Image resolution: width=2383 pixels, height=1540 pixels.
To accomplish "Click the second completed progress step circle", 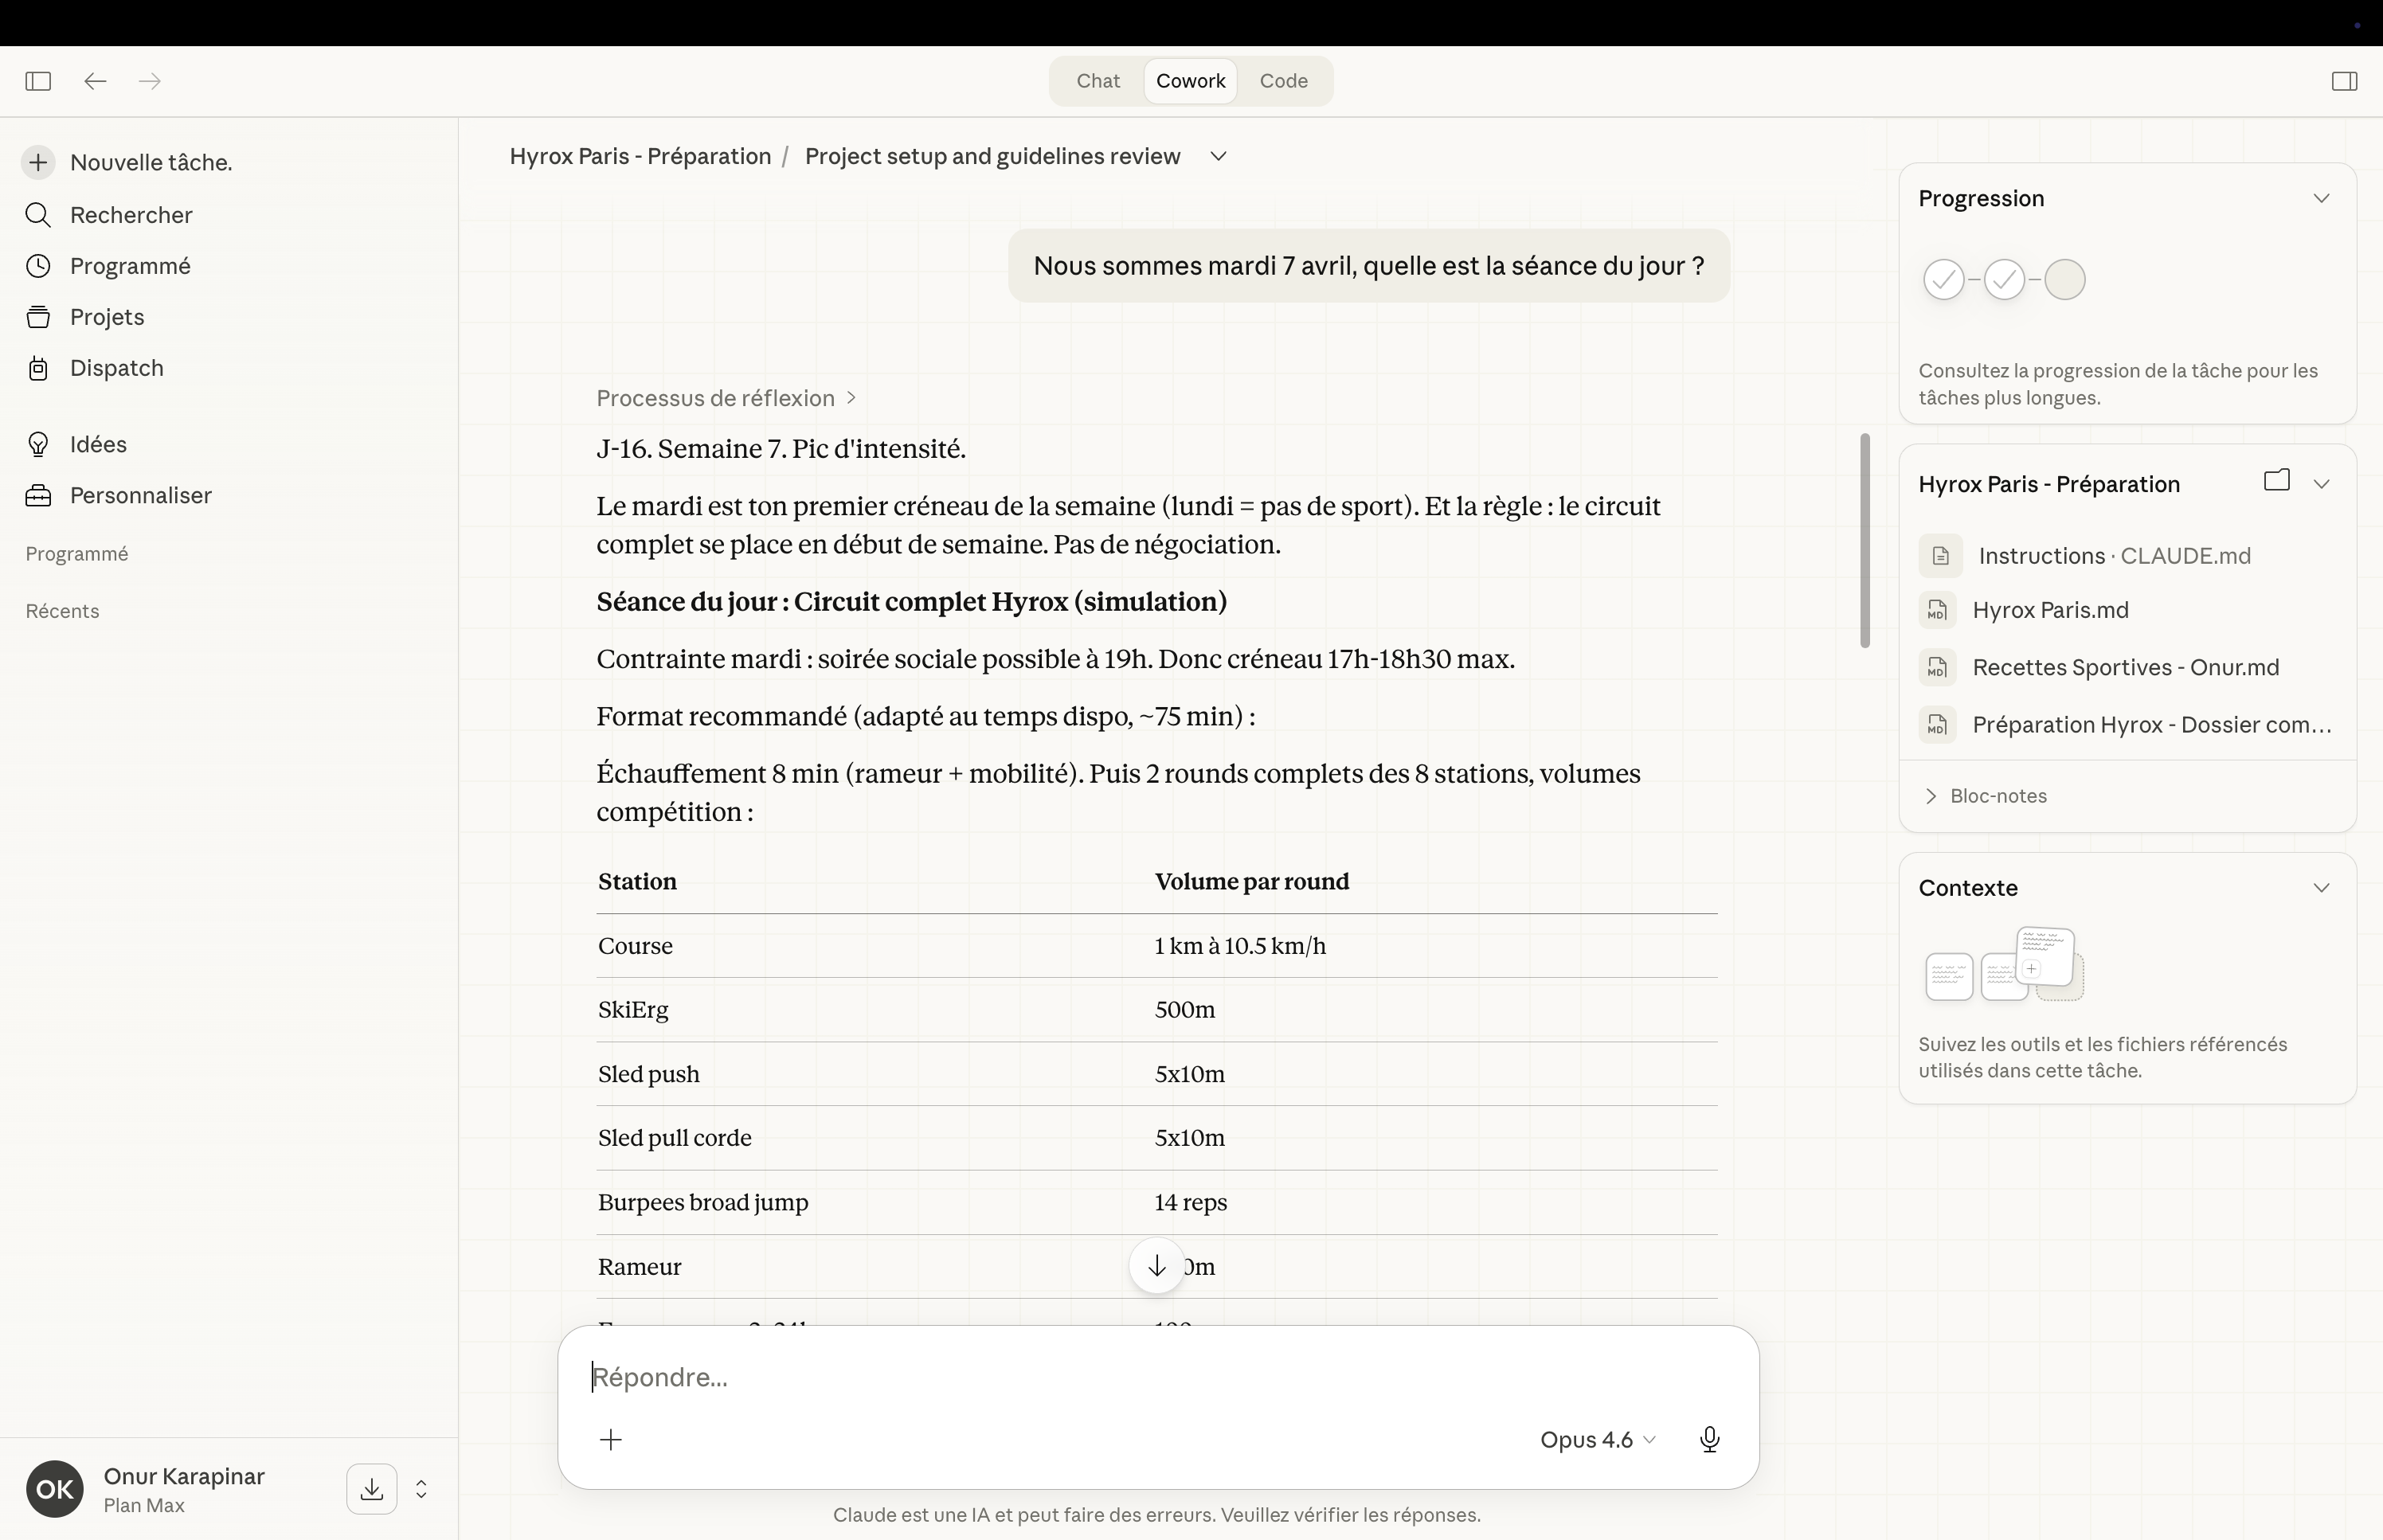I will pos(2004,280).
